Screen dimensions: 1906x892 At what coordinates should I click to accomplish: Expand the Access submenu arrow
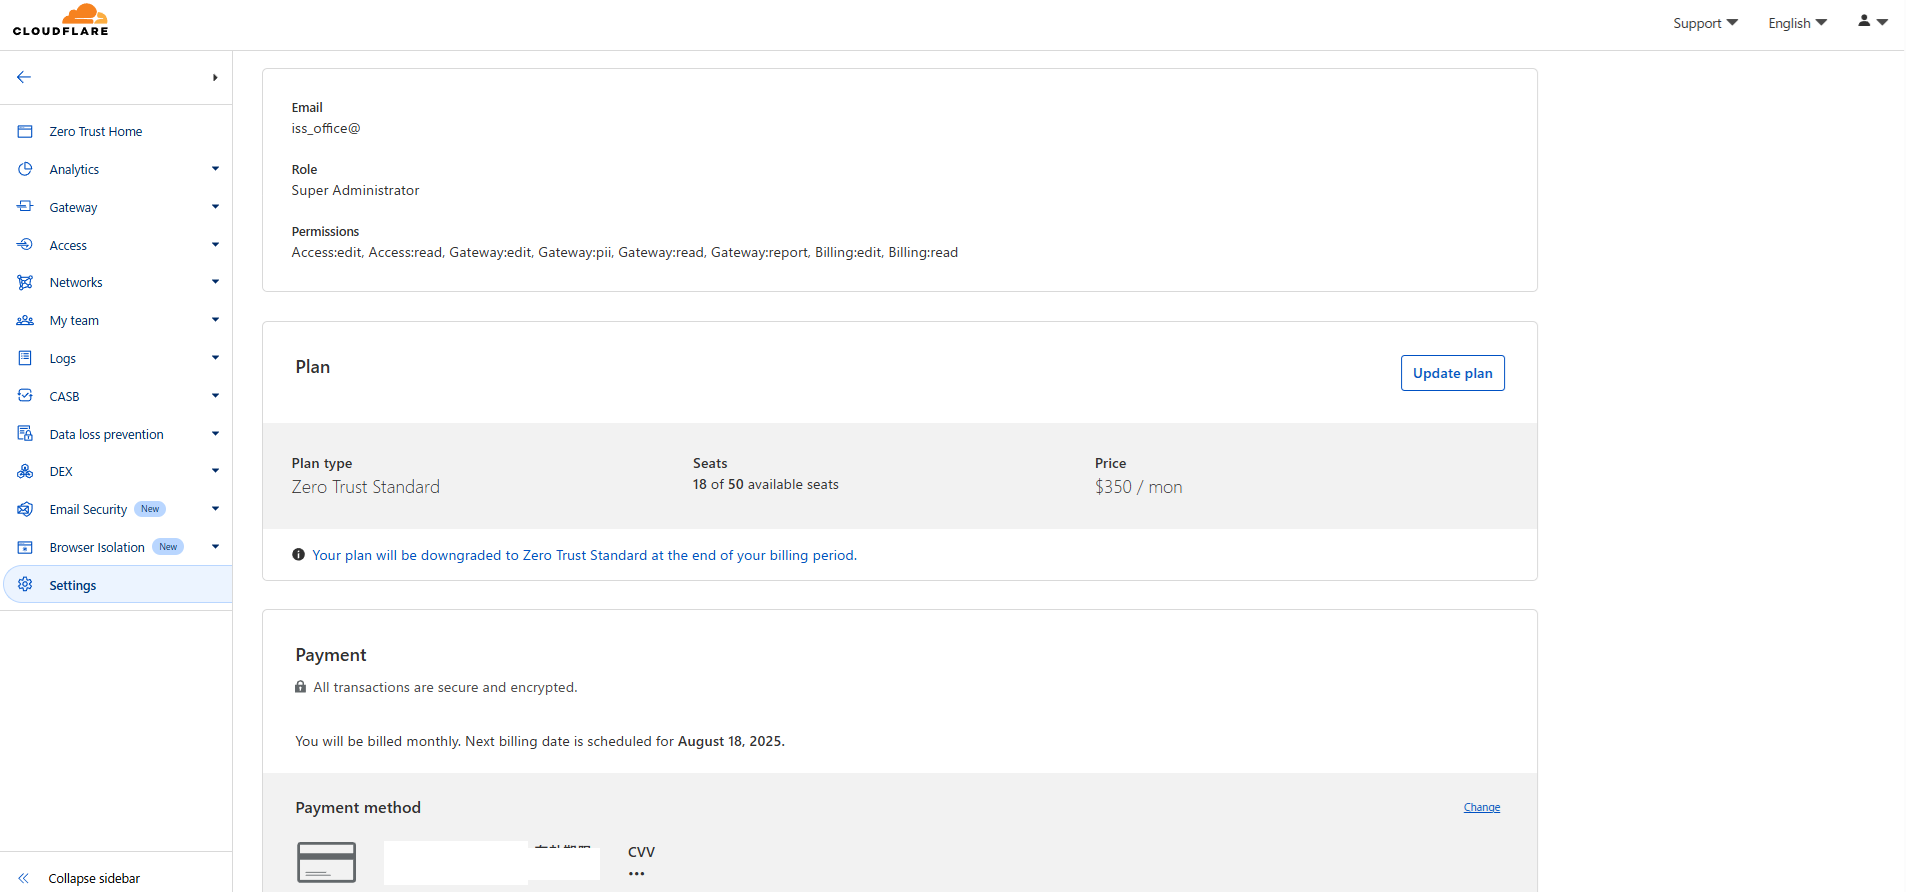[215, 245]
